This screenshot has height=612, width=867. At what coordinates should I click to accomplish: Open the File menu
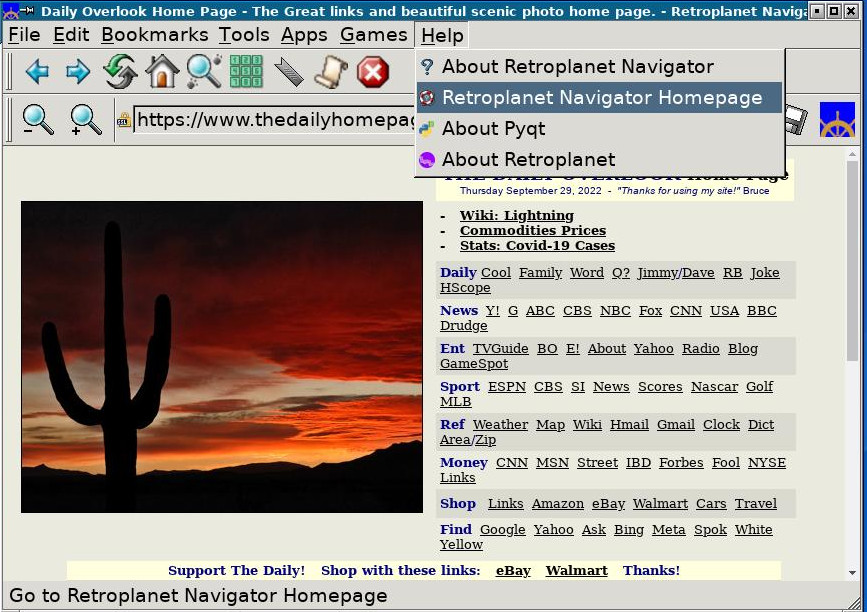[24, 35]
